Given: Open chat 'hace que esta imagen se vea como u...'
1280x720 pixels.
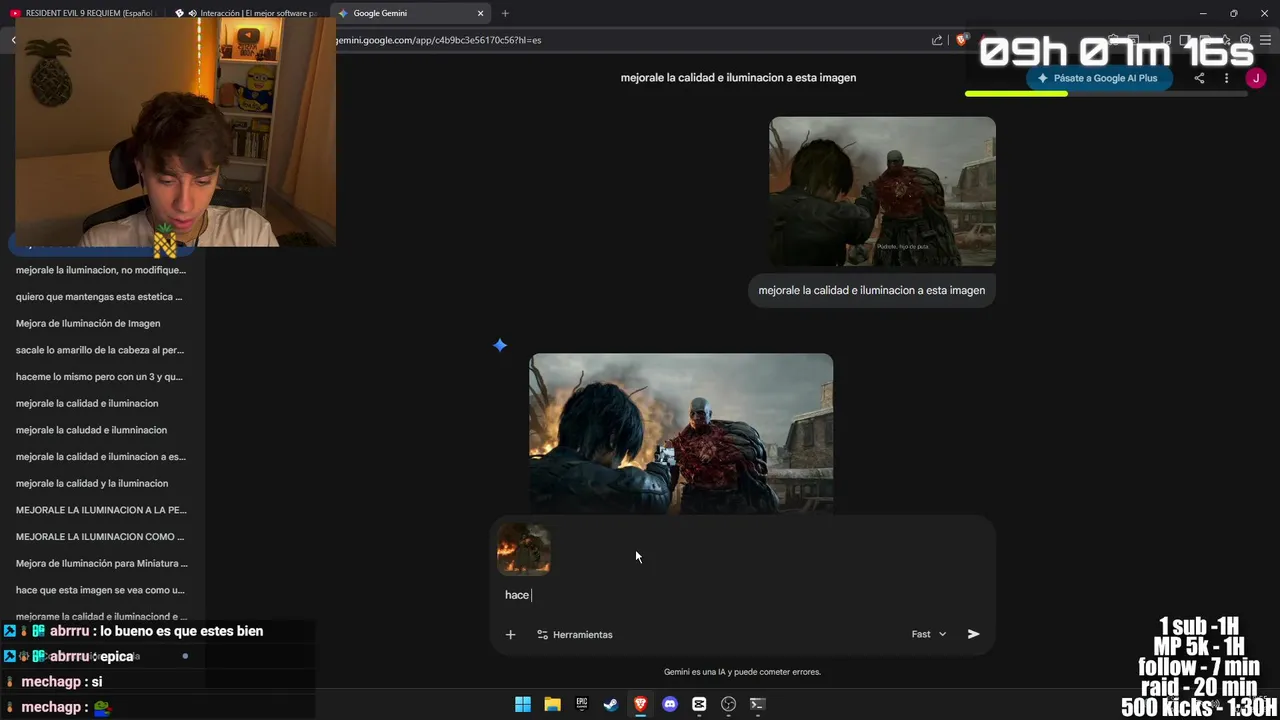Looking at the screenshot, I should [100, 590].
